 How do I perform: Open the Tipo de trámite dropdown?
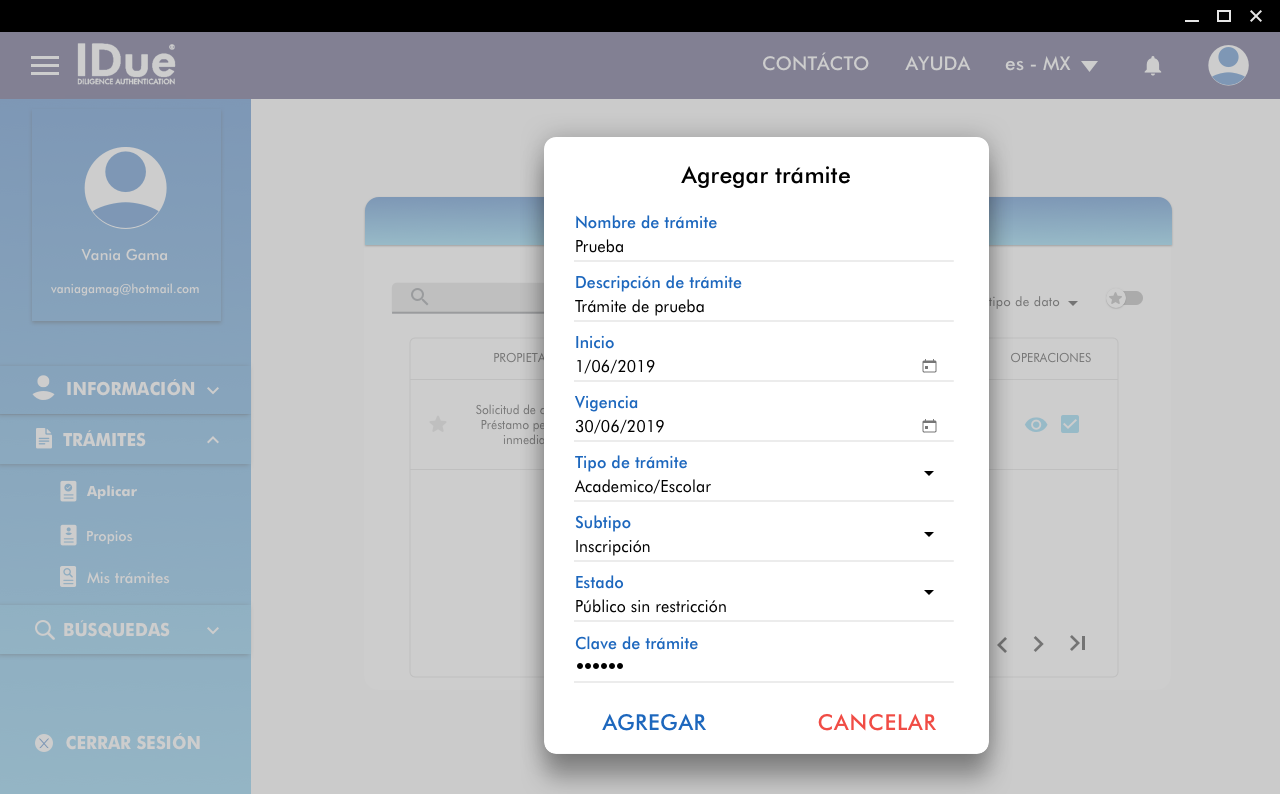928,474
